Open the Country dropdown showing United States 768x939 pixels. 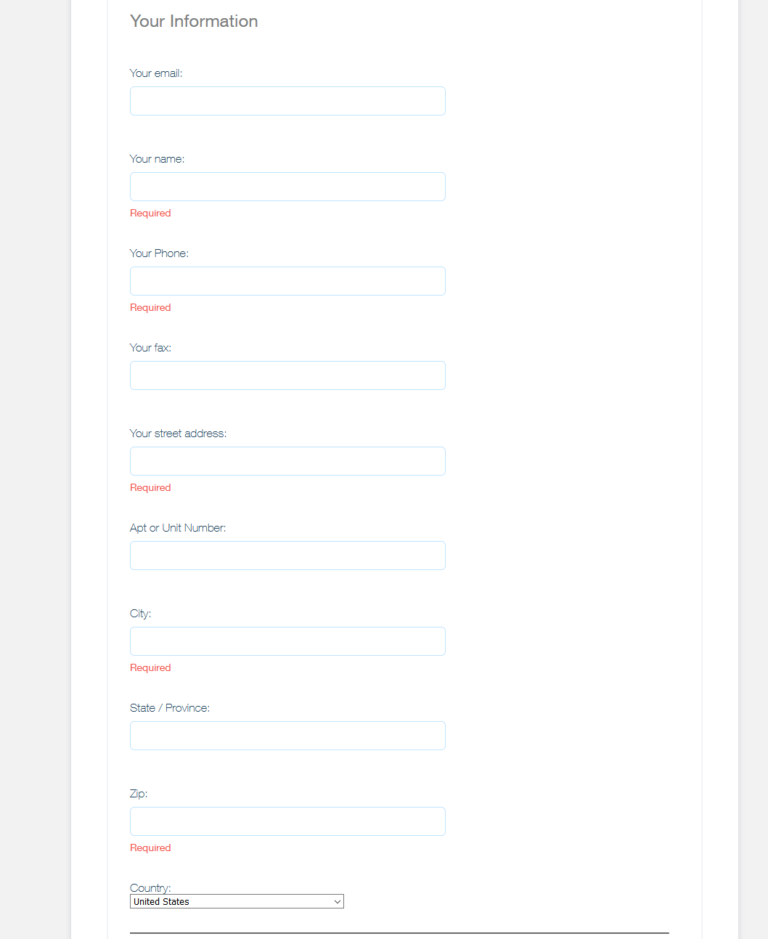237,902
